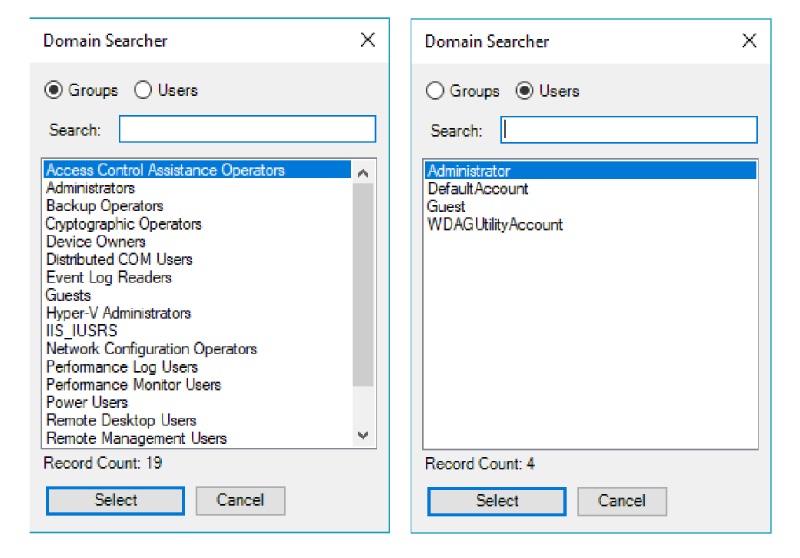Viewport: 800px width, 558px height.
Task: Close the right Domain Searcher dialog
Action: click(749, 41)
